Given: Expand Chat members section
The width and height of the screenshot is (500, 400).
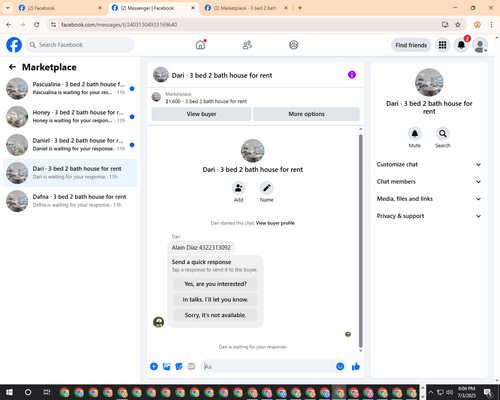Looking at the screenshot, I should (x=429, y=182).
